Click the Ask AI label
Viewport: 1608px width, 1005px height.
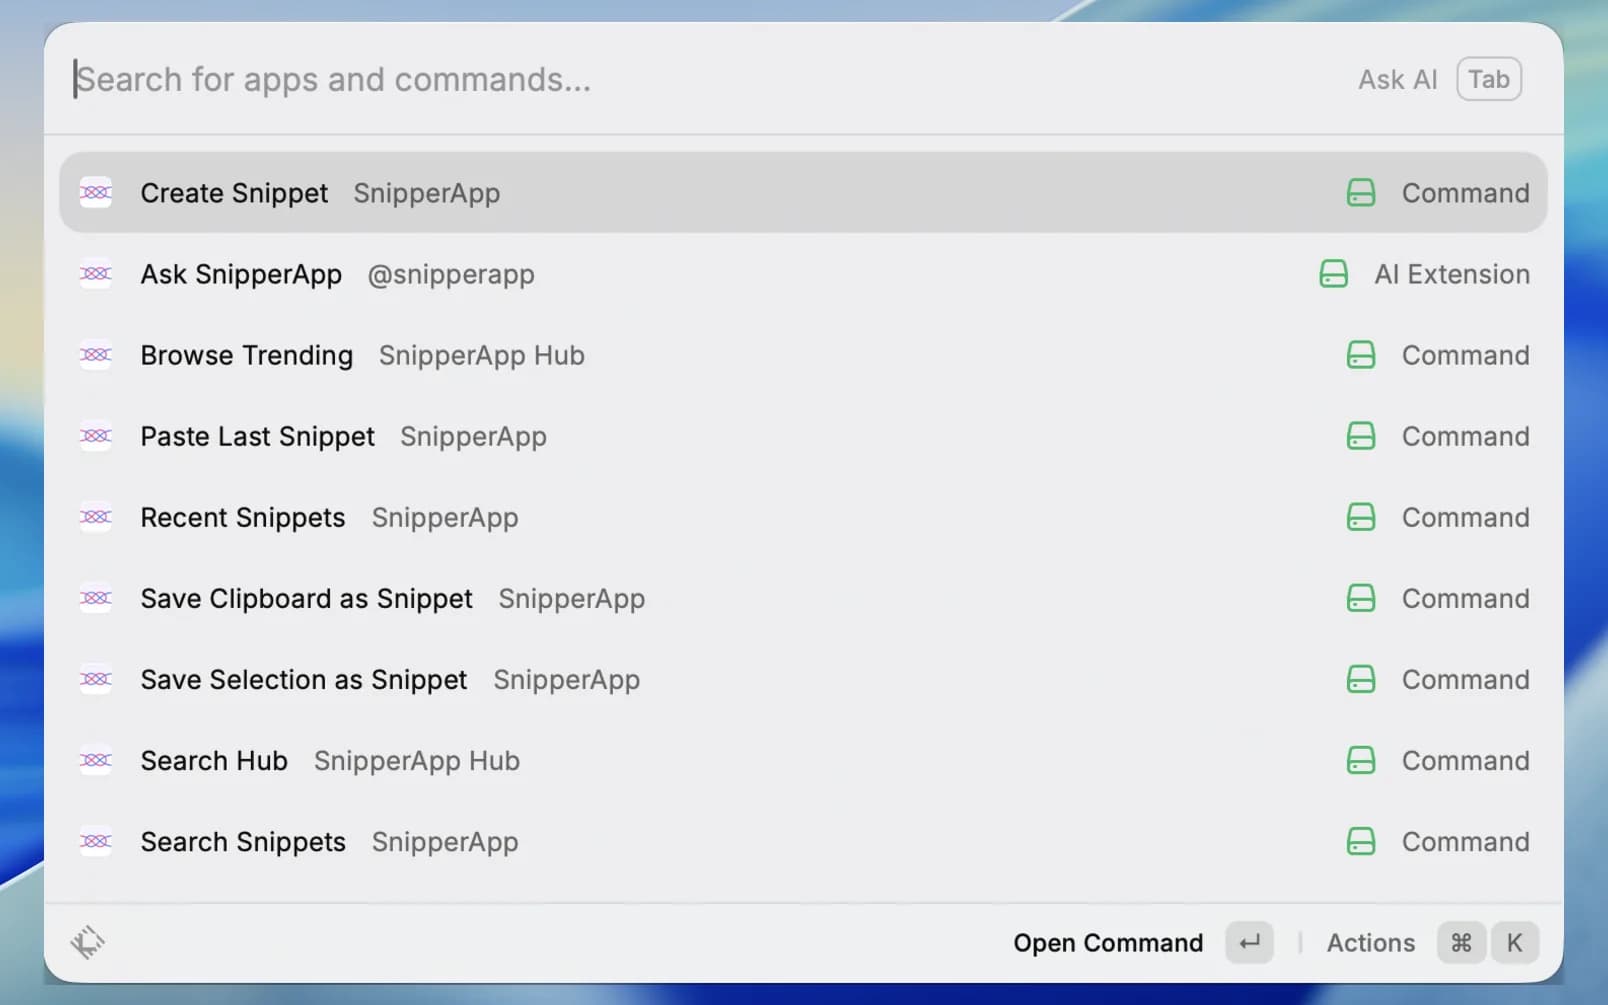click(1397, 79)
